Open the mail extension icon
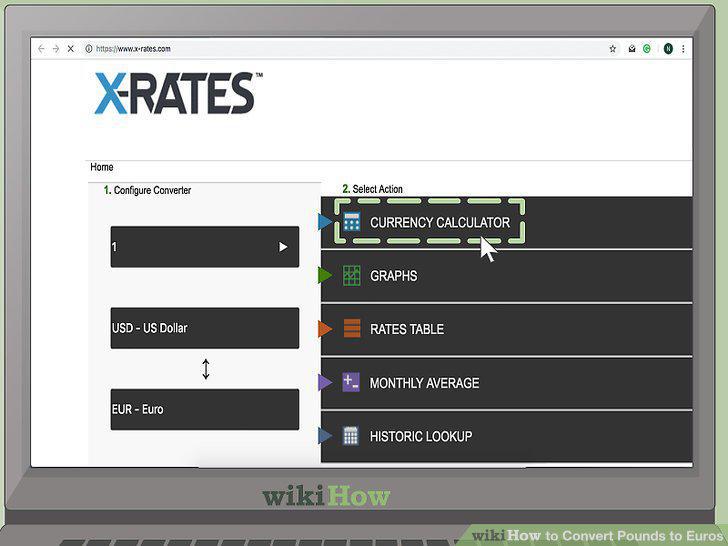The width and height of the screenshot is (728, 546). click(632, 49)
